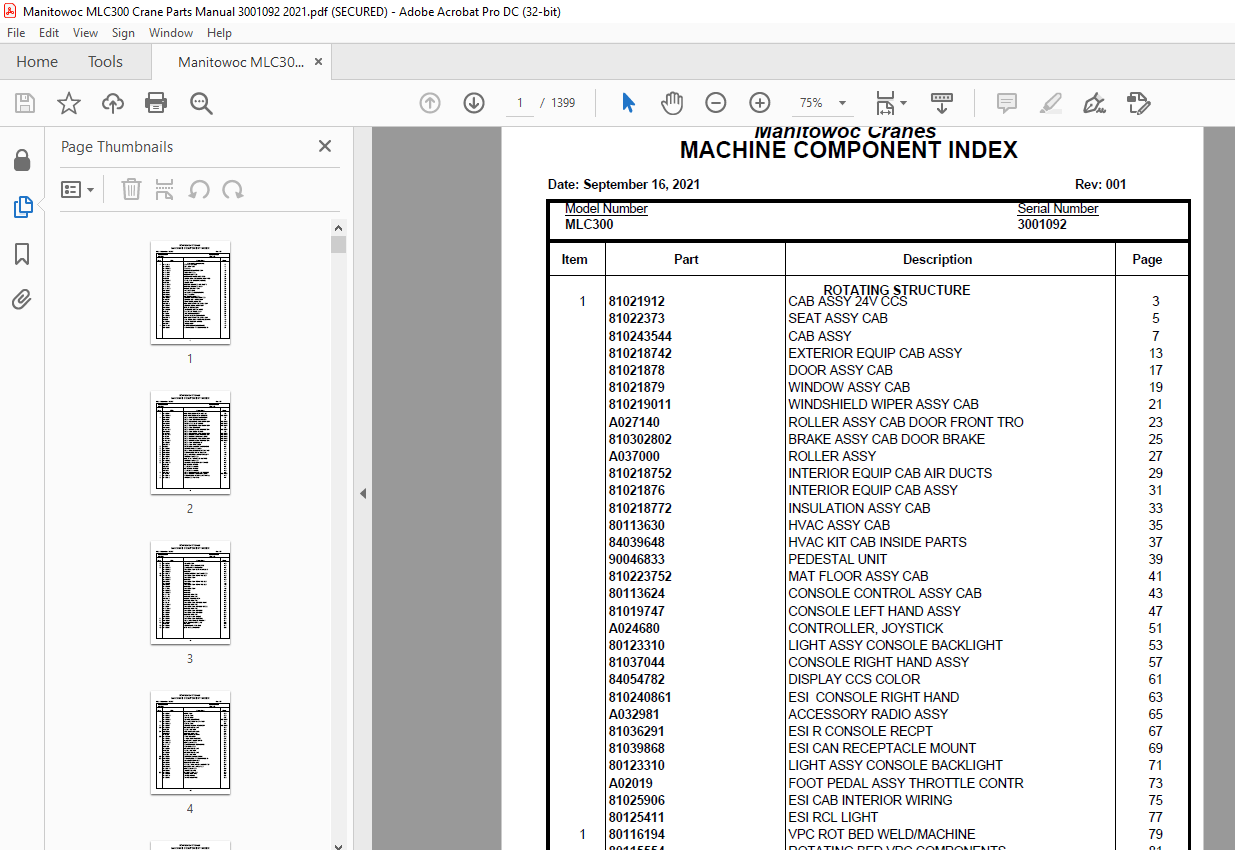Screen dimensions: 1235x850
Task: Select page 1 thumbnail
Action: 190,292
